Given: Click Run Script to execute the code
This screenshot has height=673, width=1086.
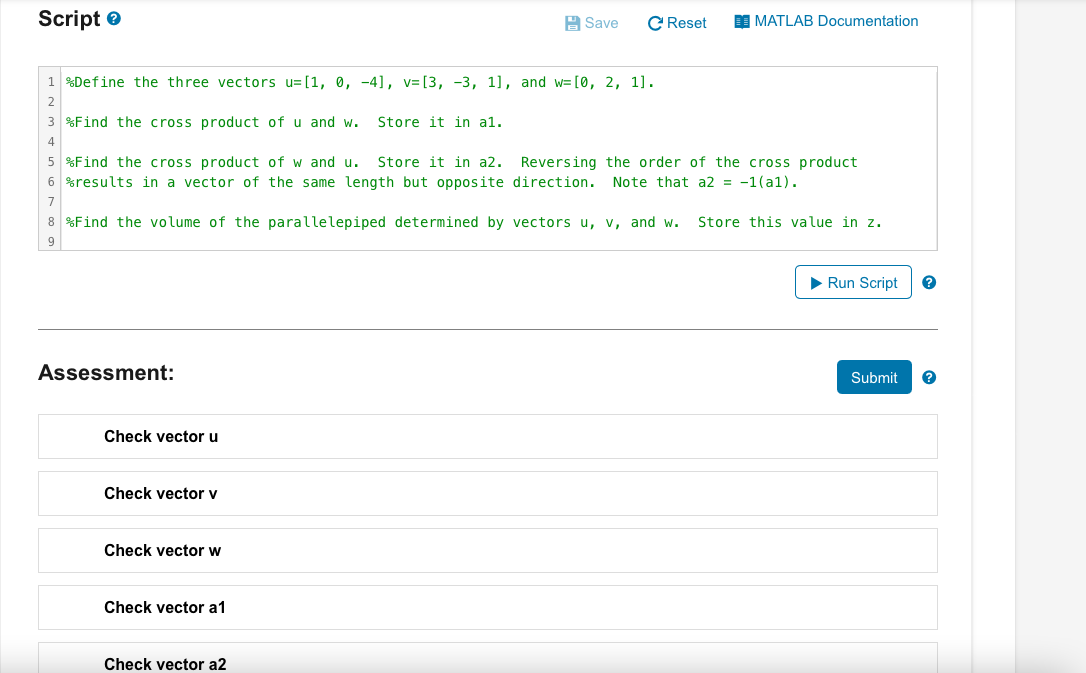Looking at the screenshot, I should (853, 282).
